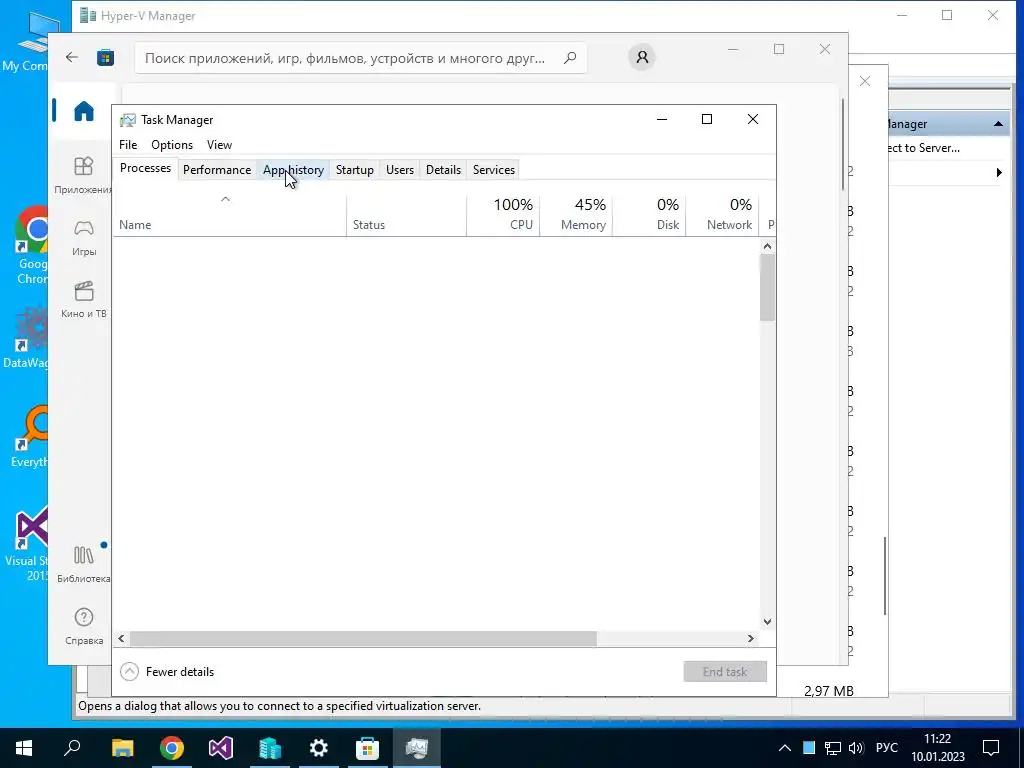Image resolution: width=1024 pixels, height=768 pixels.
Task: Open Библиотека in Store sidebar
Action: [x=84, y=564]
